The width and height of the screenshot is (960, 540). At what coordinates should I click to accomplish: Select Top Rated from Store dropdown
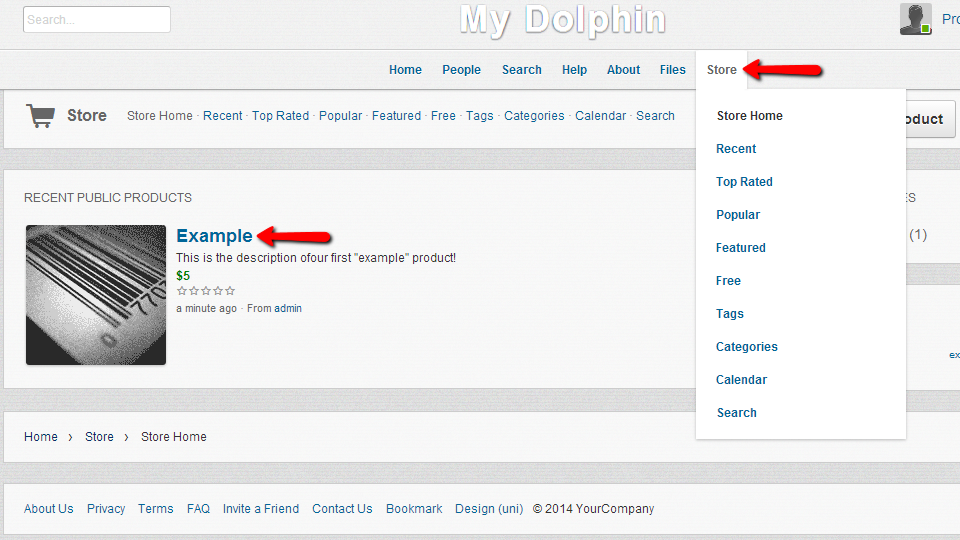pyautogui.click(x=744, y=182)
